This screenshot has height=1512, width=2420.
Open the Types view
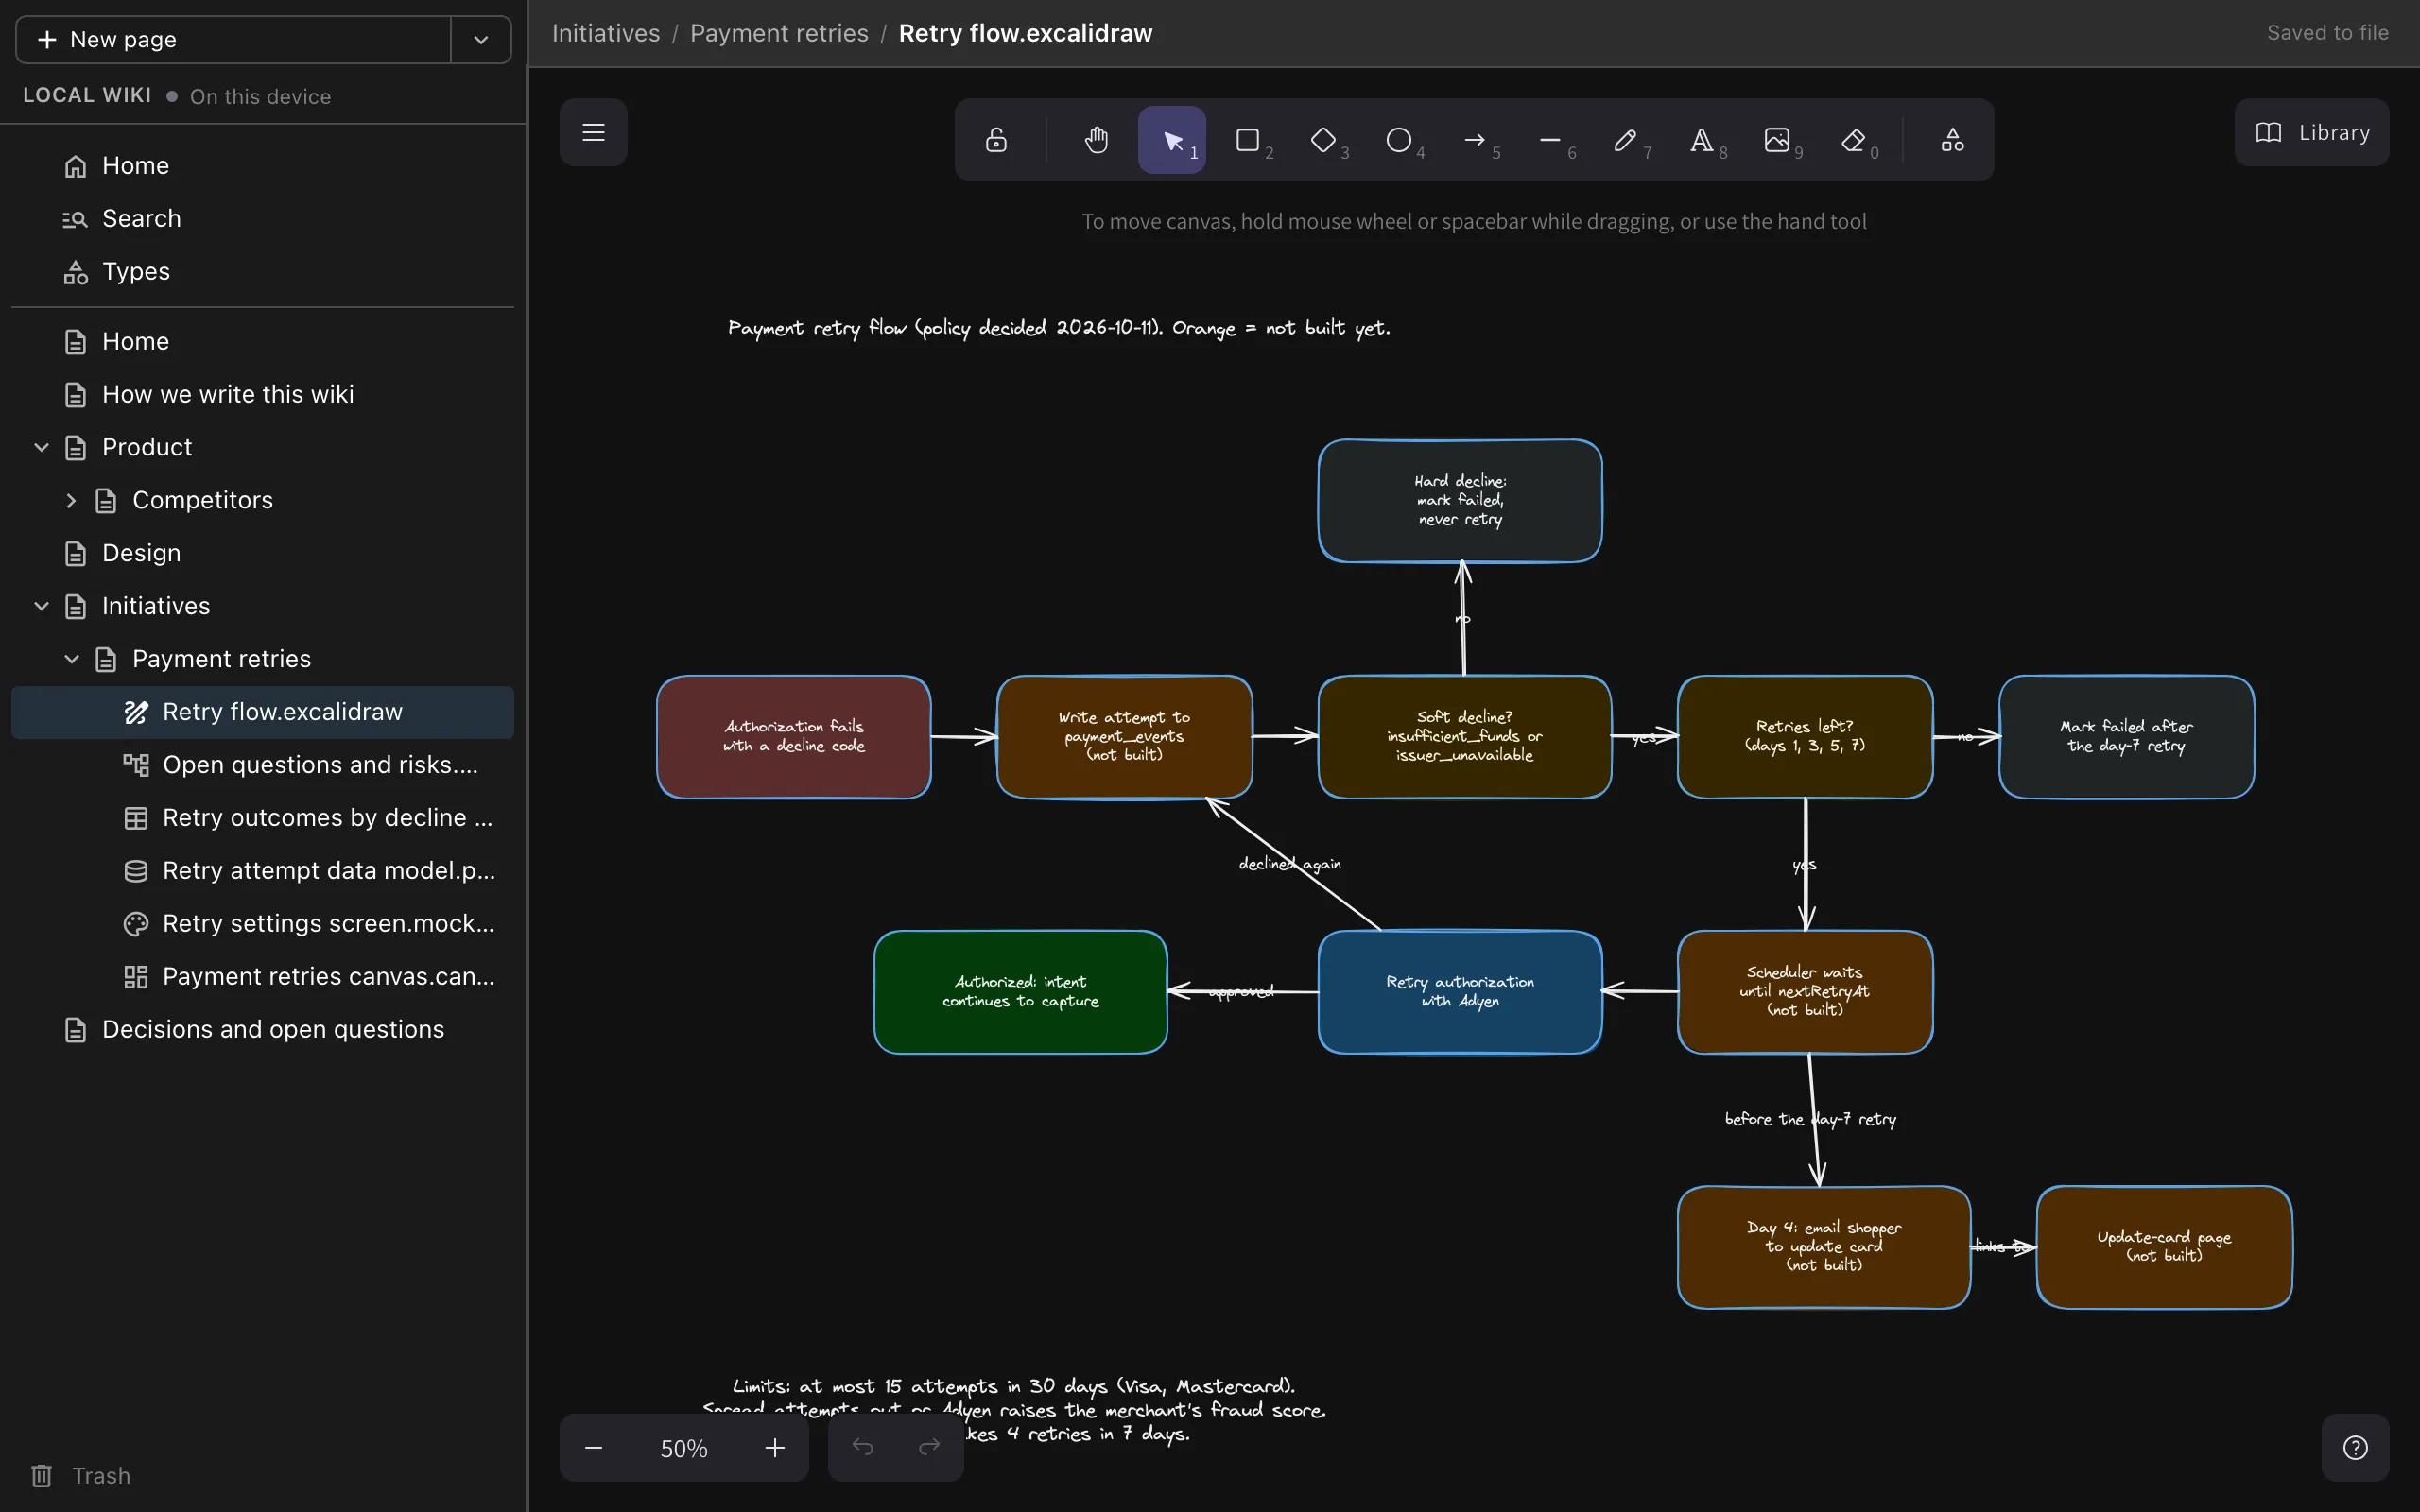pos(263,271)
